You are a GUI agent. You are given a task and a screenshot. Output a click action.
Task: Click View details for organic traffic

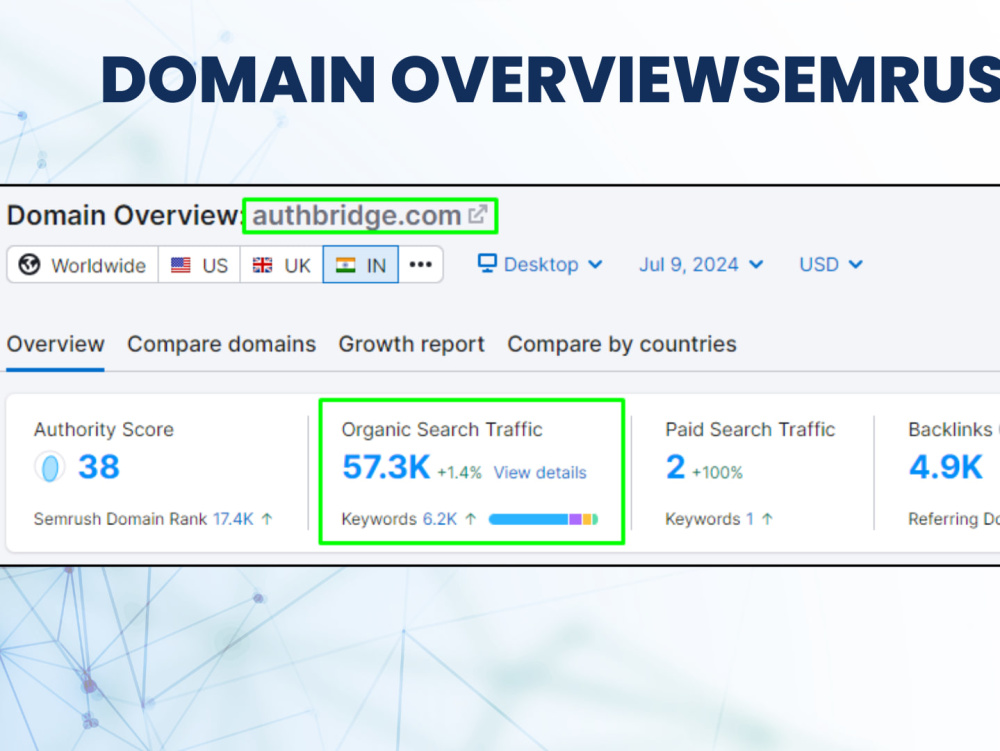coord(540,472)
